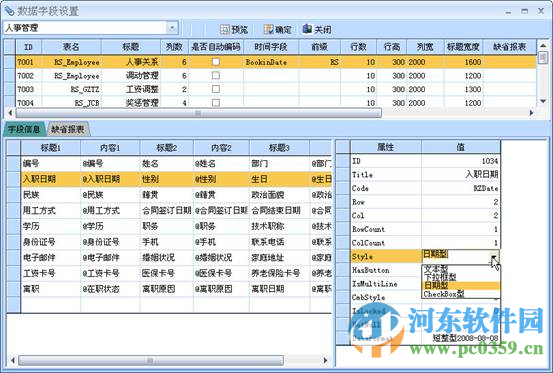Click the 表名 column header

71,47
